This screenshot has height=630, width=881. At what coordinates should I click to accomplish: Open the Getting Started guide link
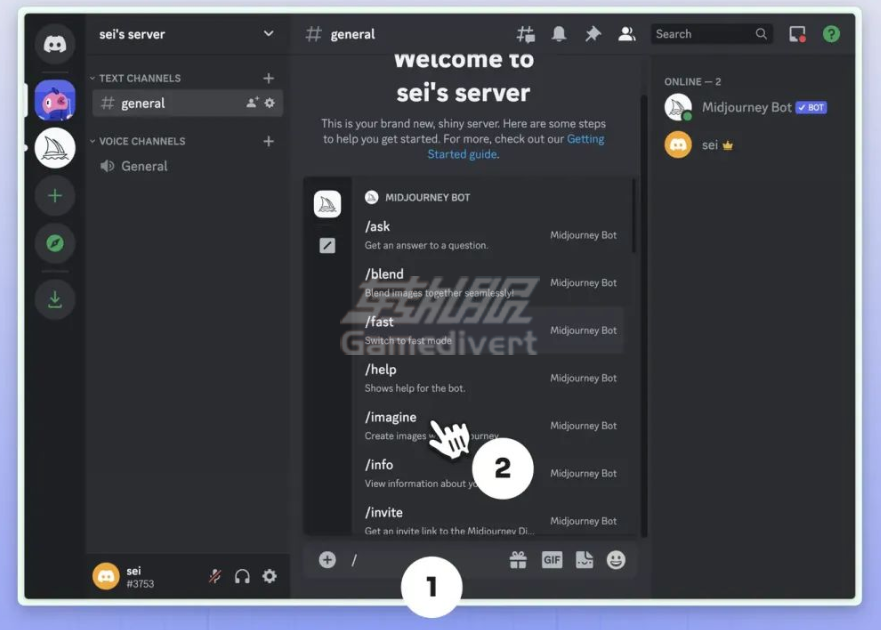coord(462,154)
